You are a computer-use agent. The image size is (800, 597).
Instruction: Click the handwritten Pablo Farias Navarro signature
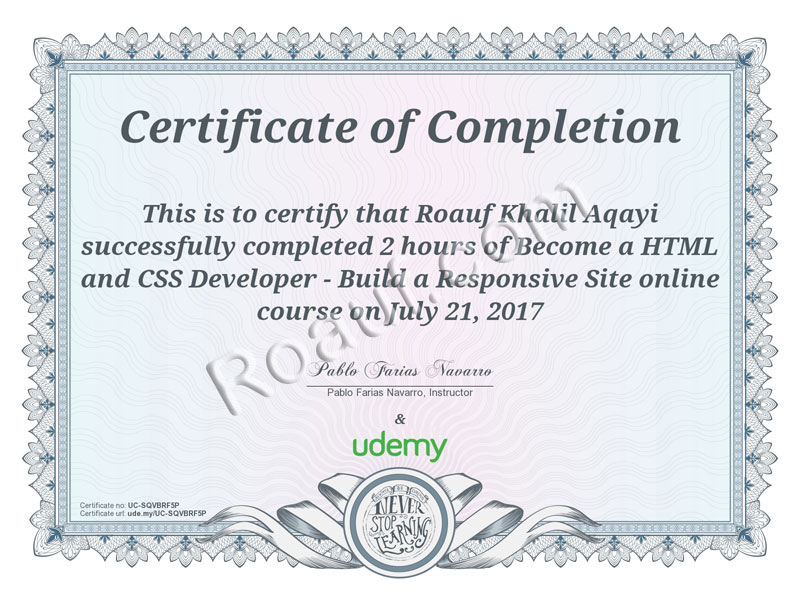click(x=400, y=372)
